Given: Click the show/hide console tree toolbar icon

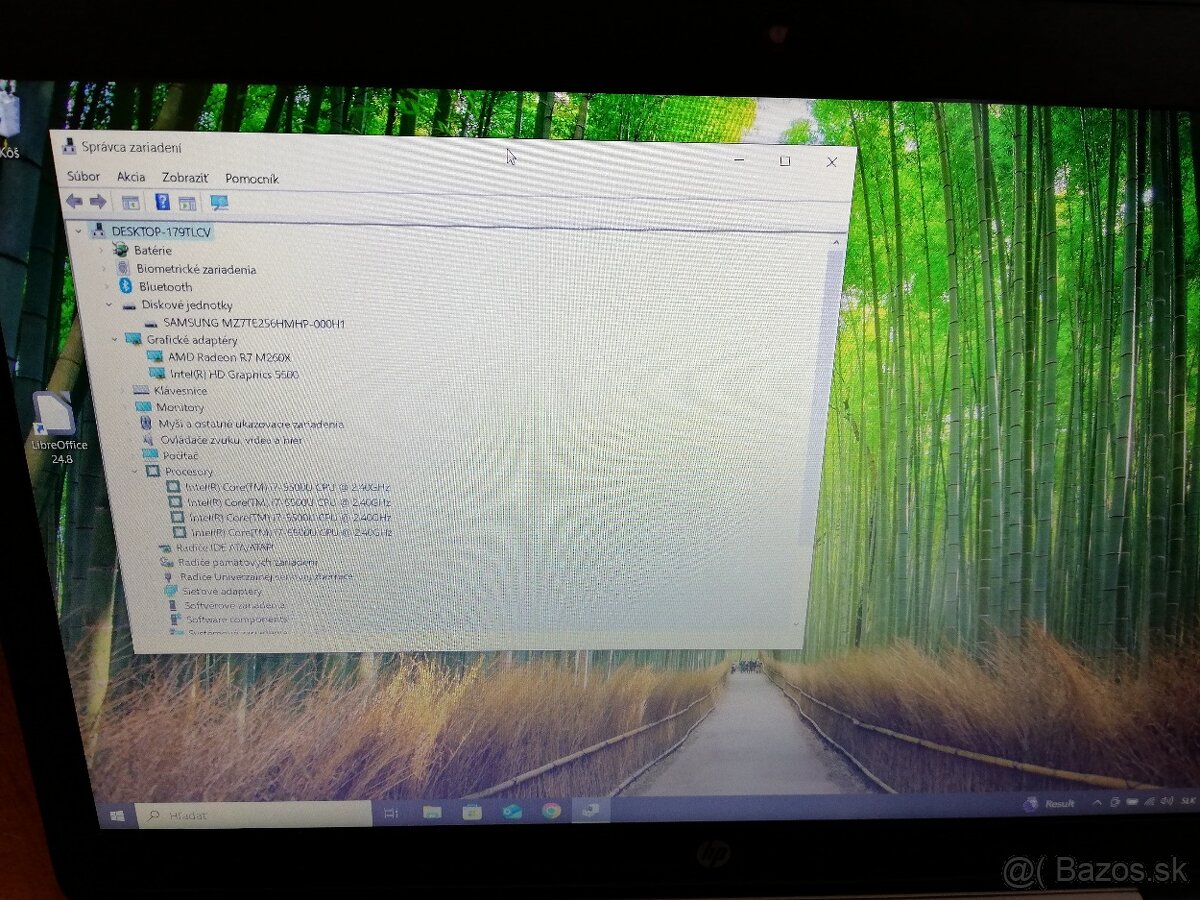Looking at the screenshot, I should tap(131, 202).
